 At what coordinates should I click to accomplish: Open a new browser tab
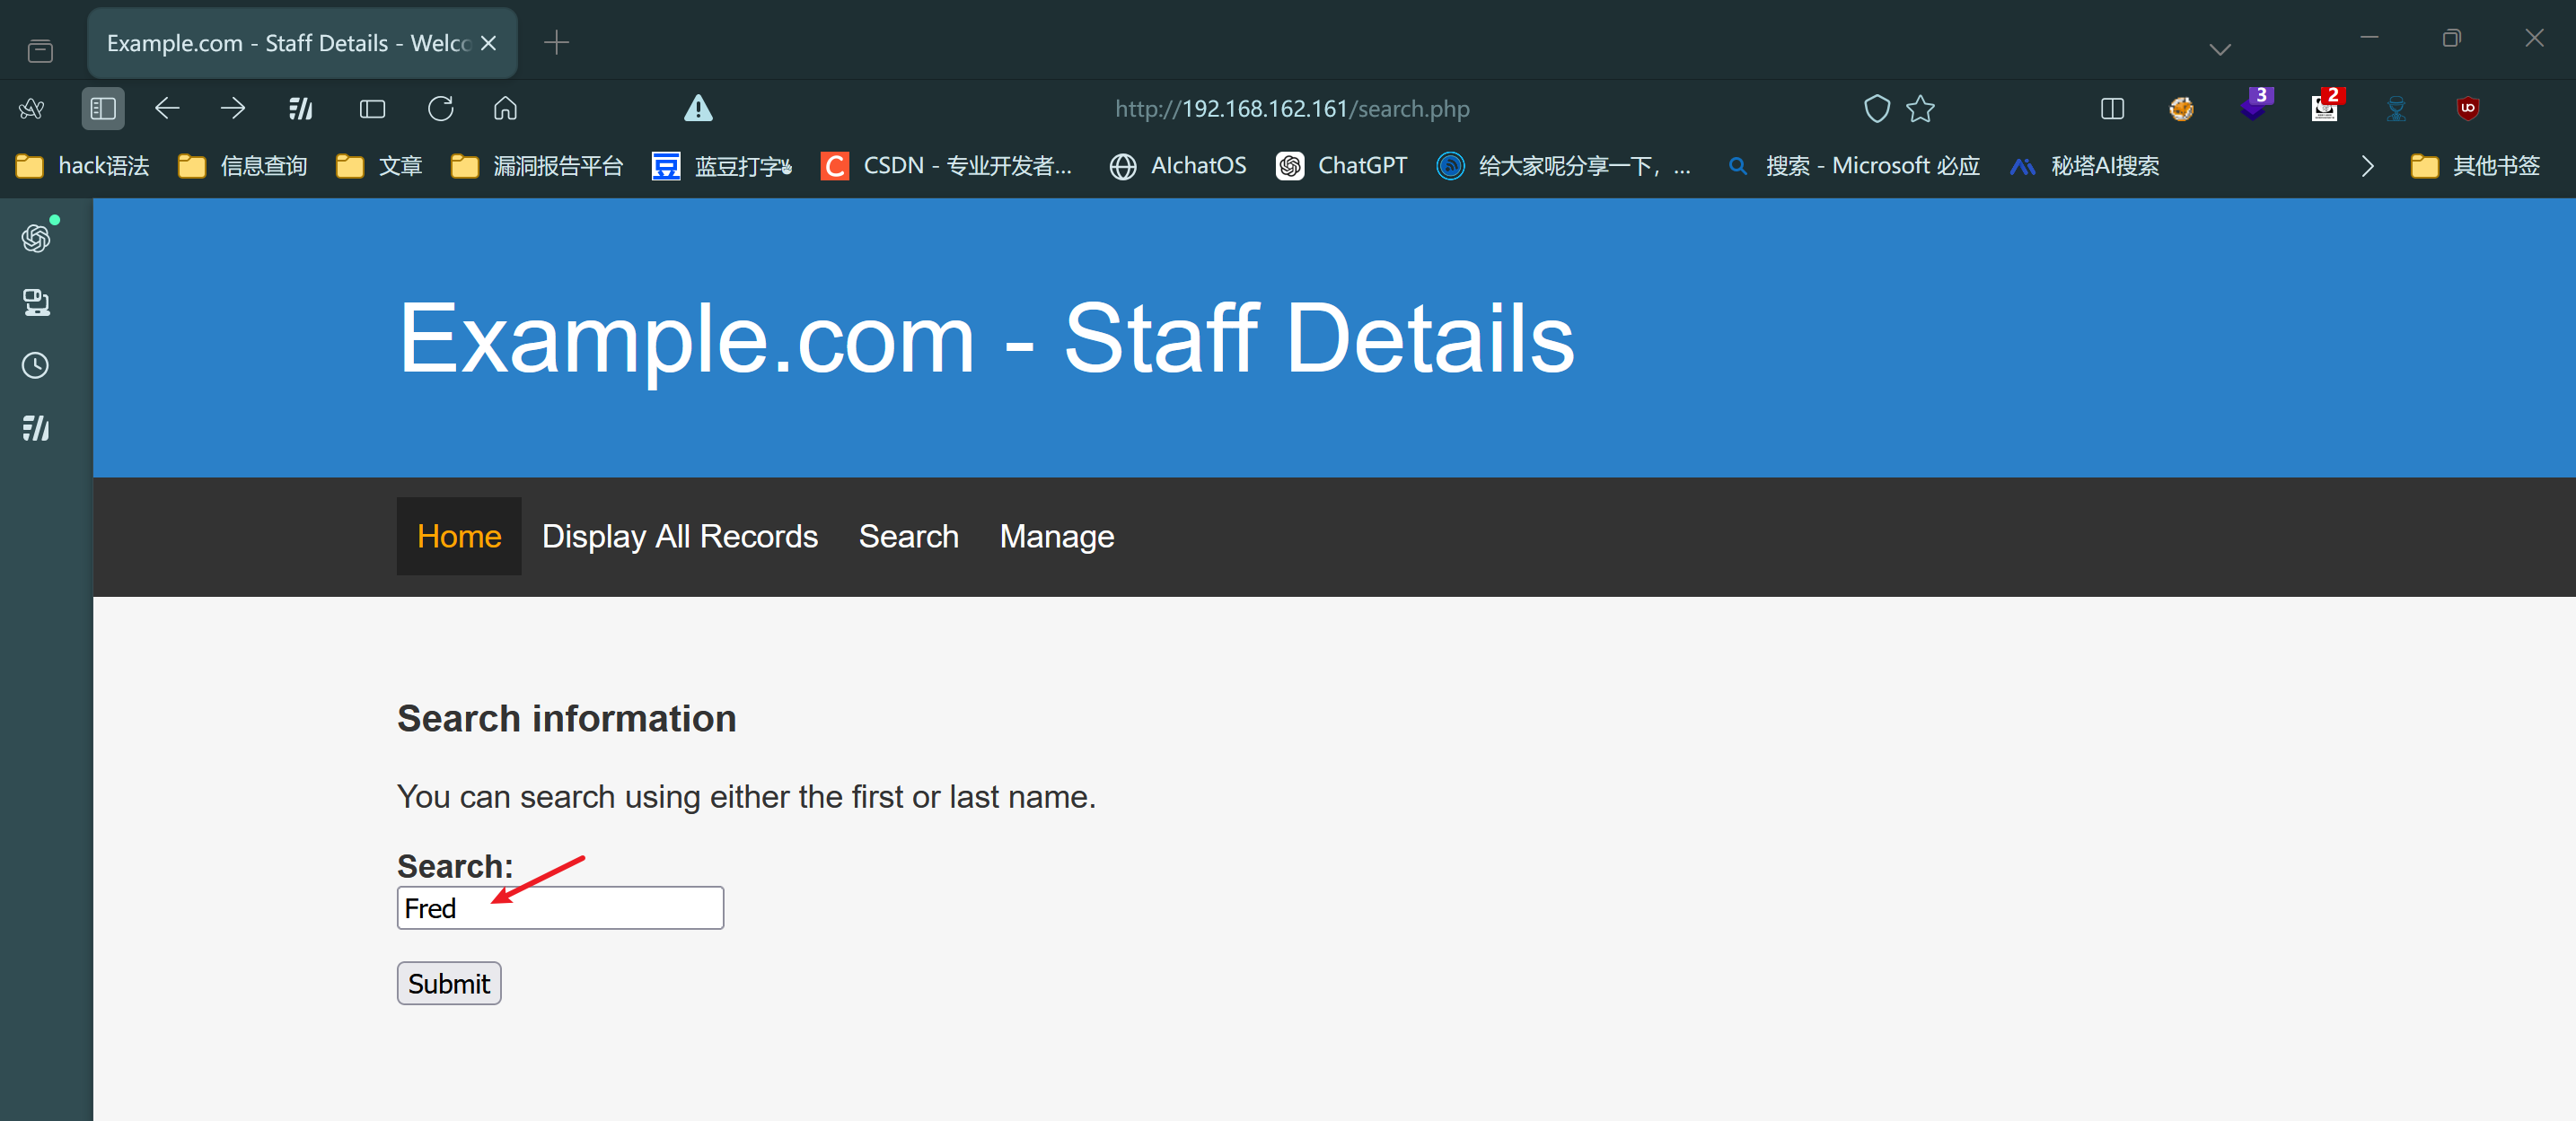click(556, 43)
